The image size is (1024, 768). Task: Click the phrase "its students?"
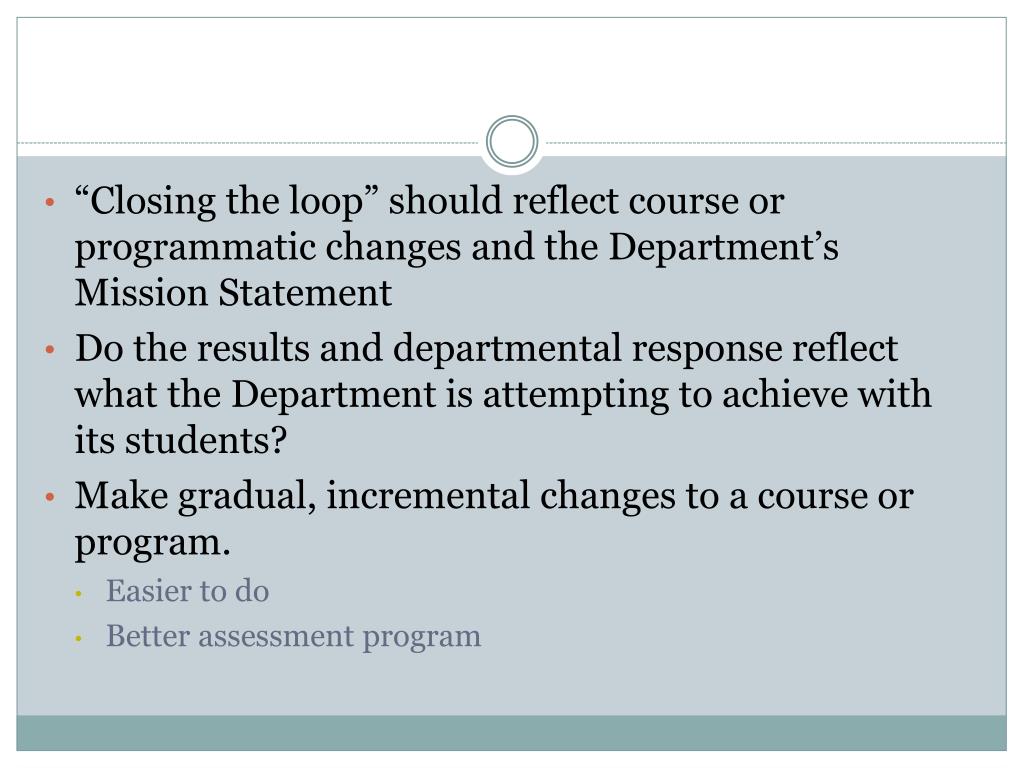point(181,440)
